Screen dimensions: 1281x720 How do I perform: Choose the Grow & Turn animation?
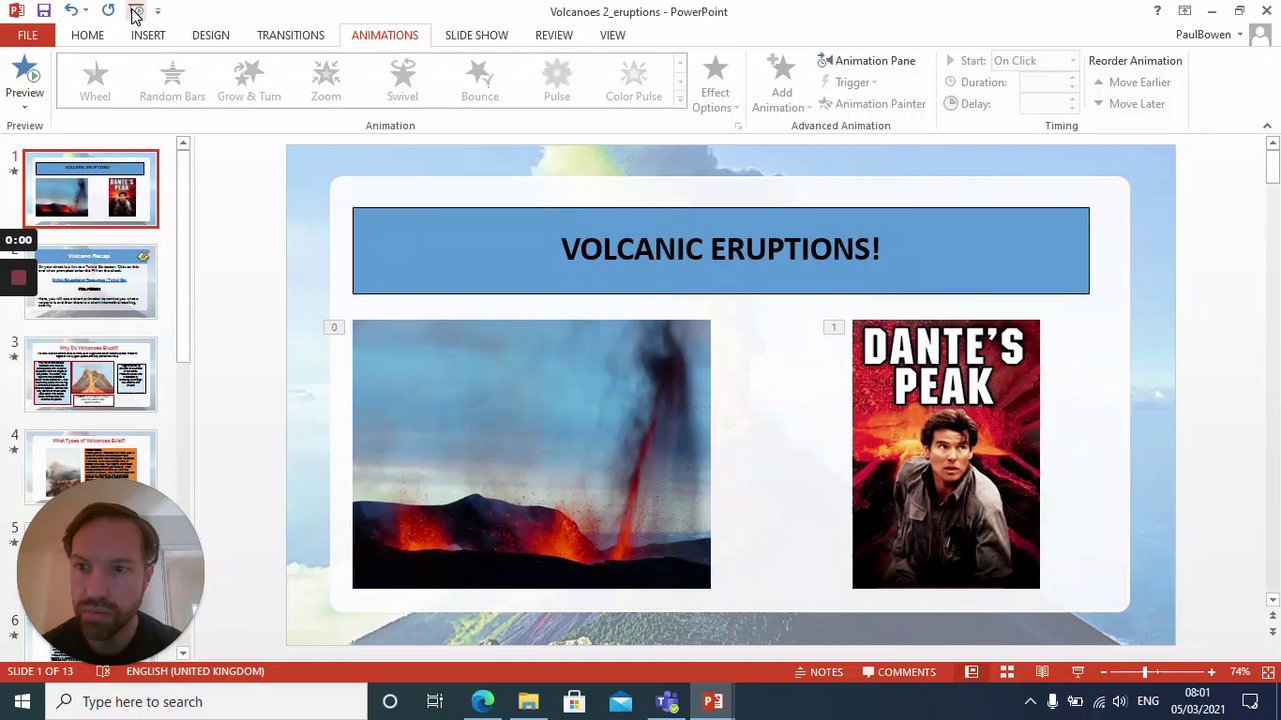(x=249, y=80)
